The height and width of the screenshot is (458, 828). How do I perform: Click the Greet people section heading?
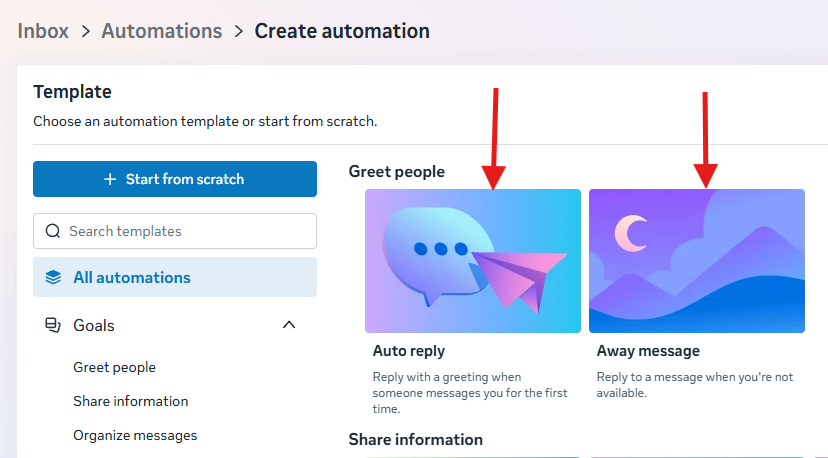pos(397,172)
